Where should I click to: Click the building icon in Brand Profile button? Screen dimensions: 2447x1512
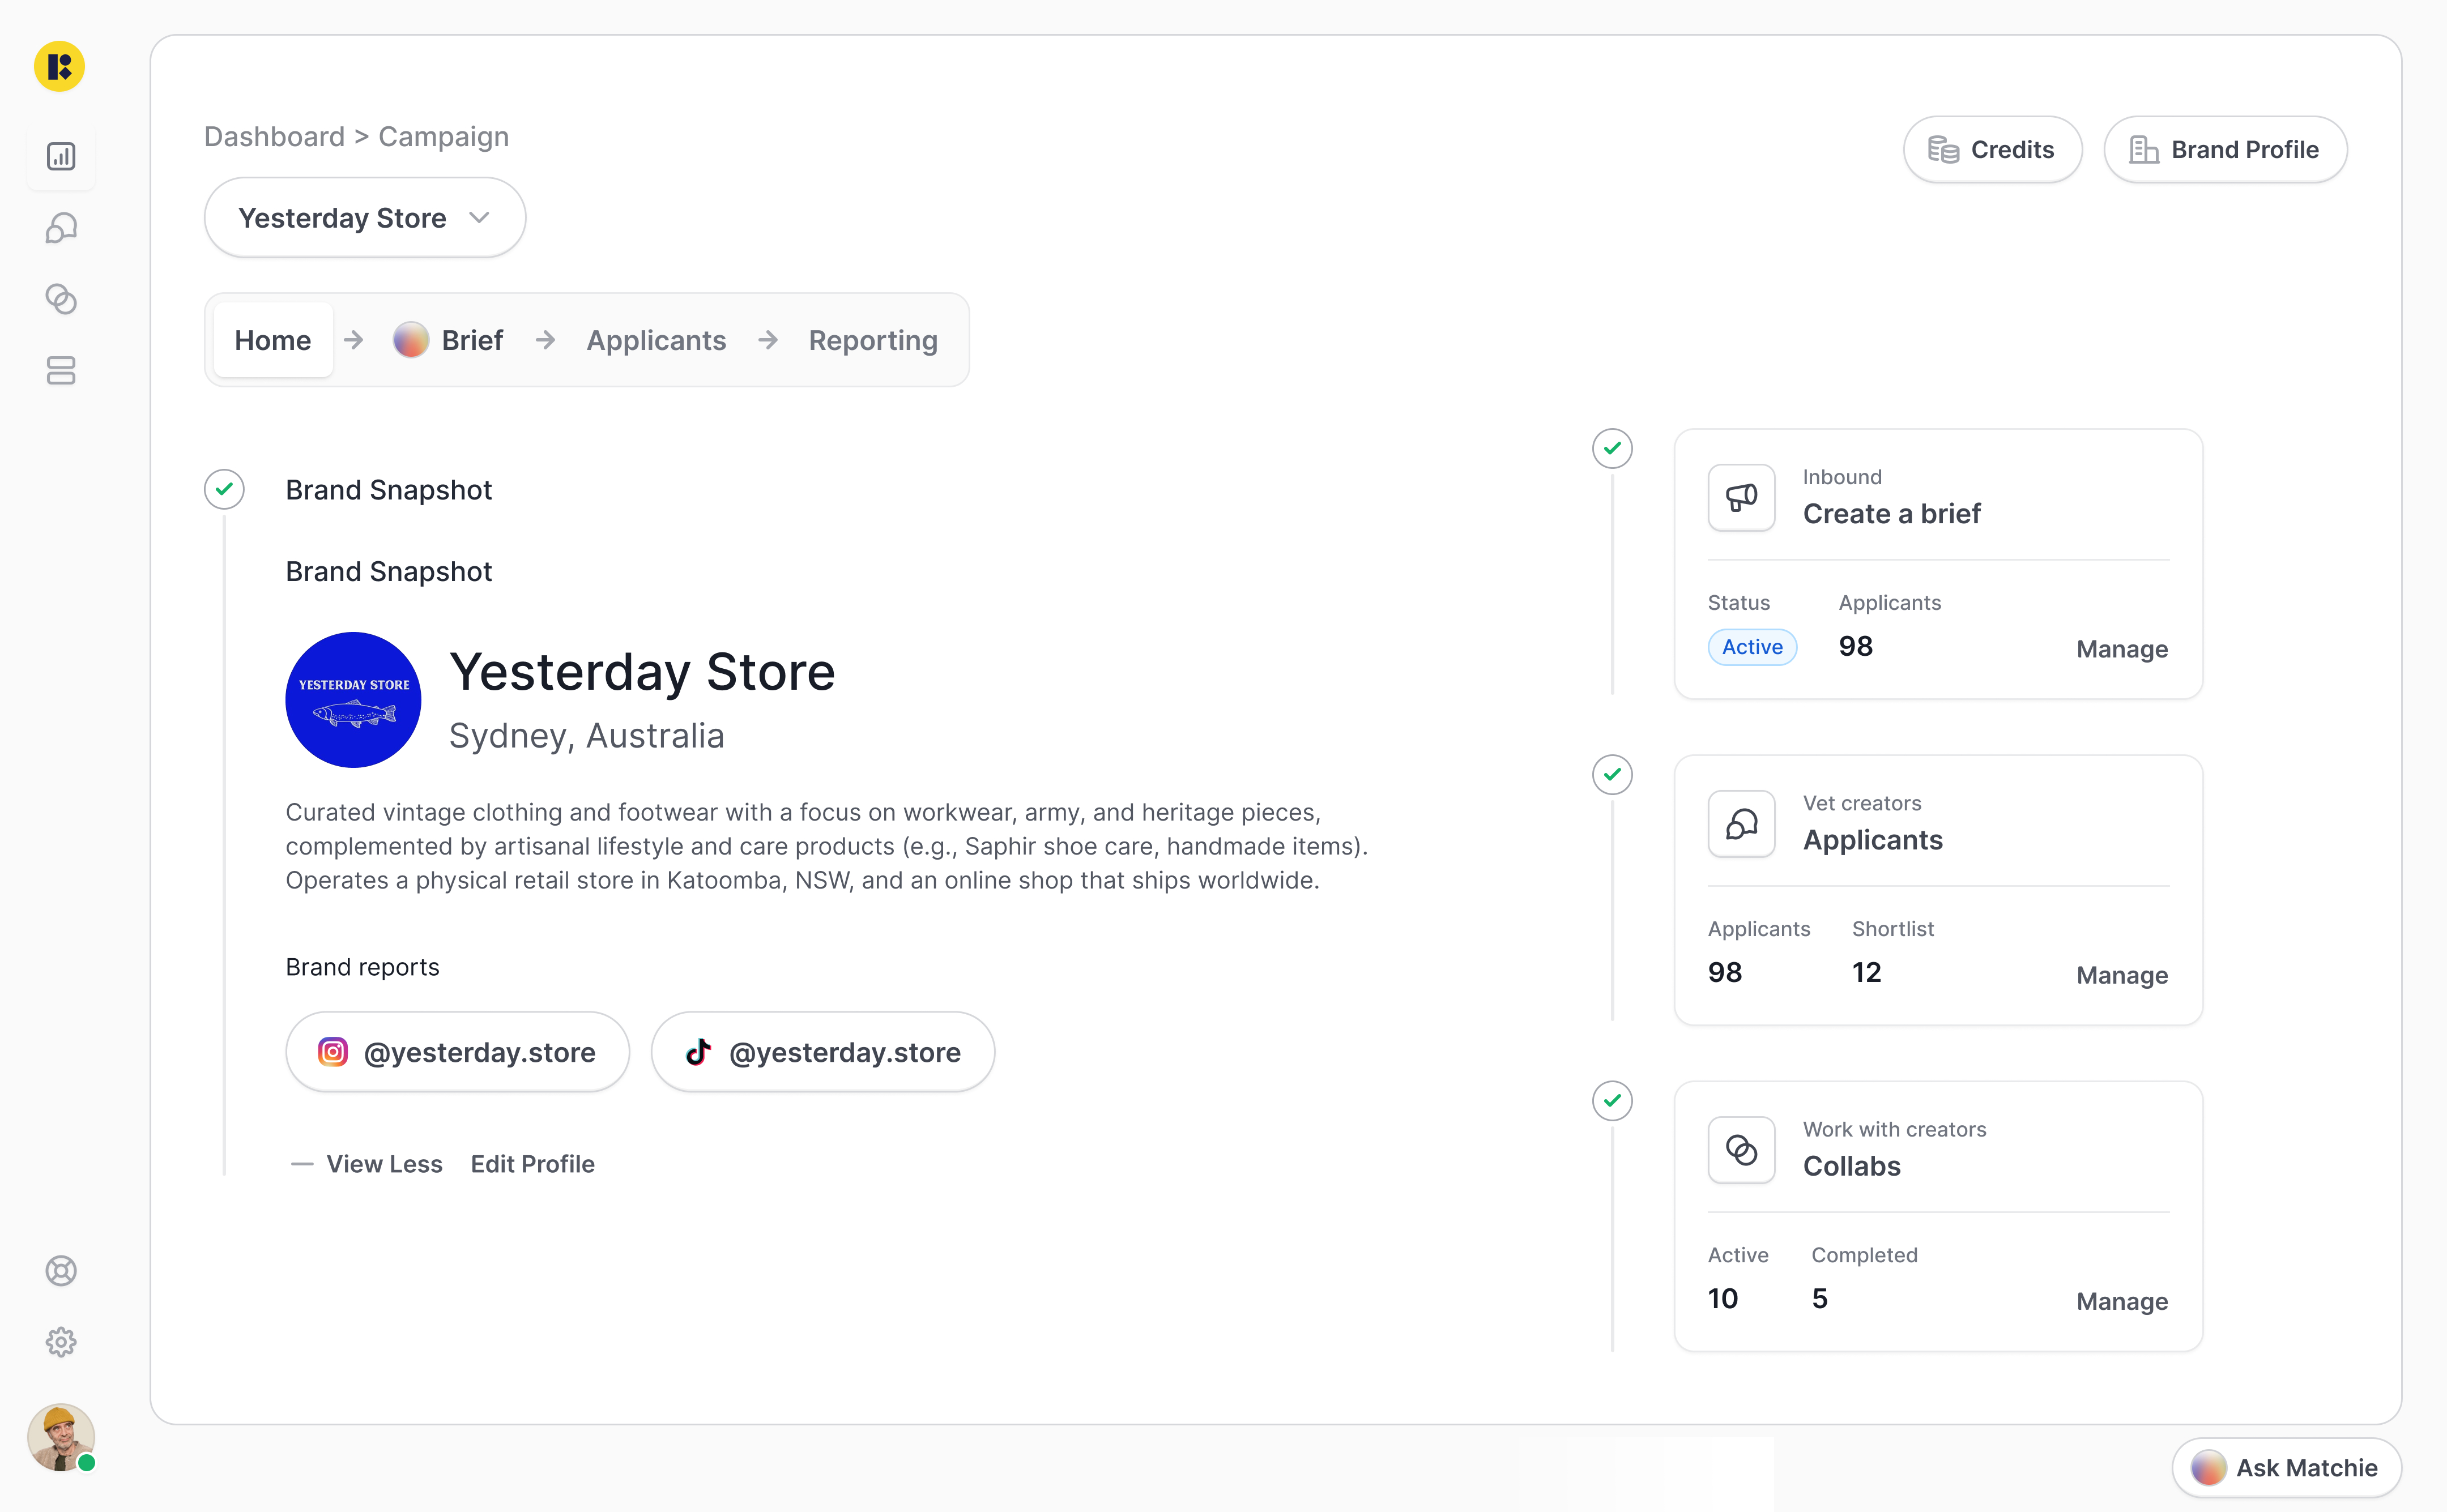coord(2143,150)
